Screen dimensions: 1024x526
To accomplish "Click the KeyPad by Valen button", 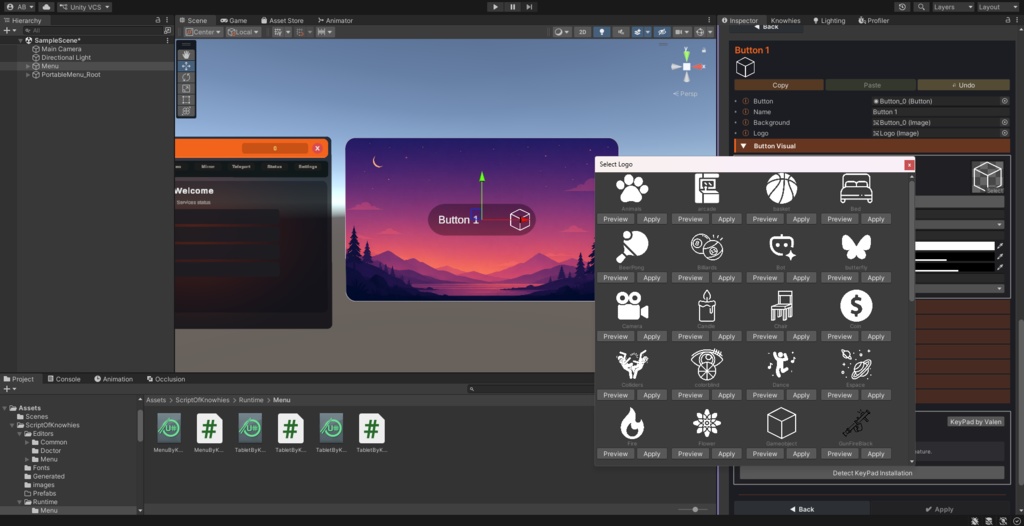I will point(975,421).
